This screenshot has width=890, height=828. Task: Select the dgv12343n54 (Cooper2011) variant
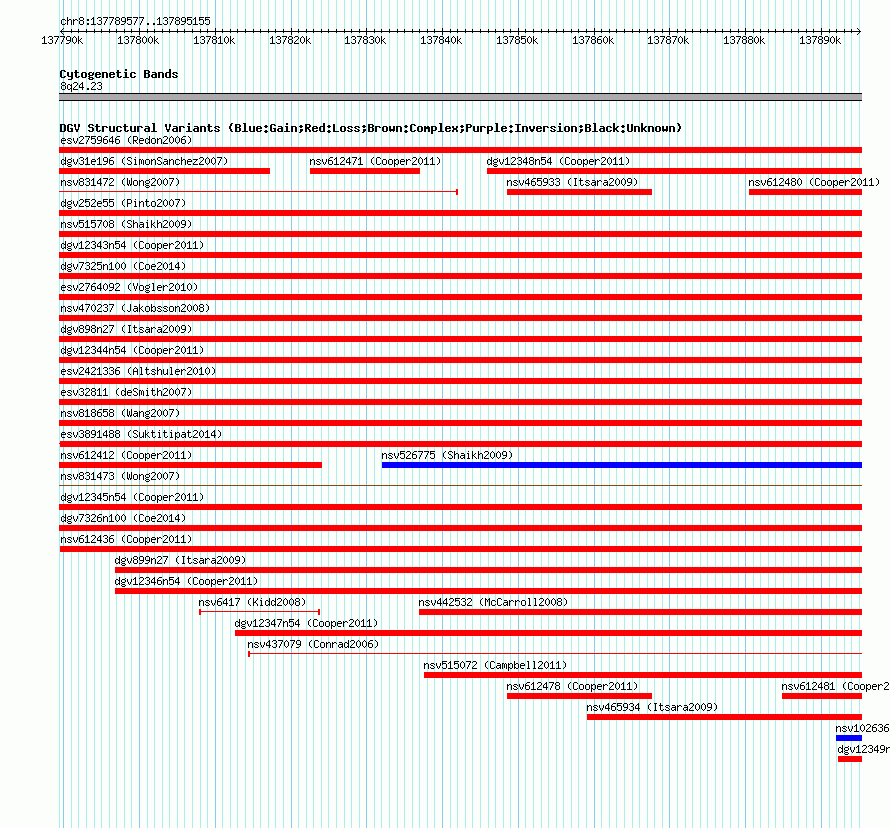pyautogui.click(x=132, y=245)
